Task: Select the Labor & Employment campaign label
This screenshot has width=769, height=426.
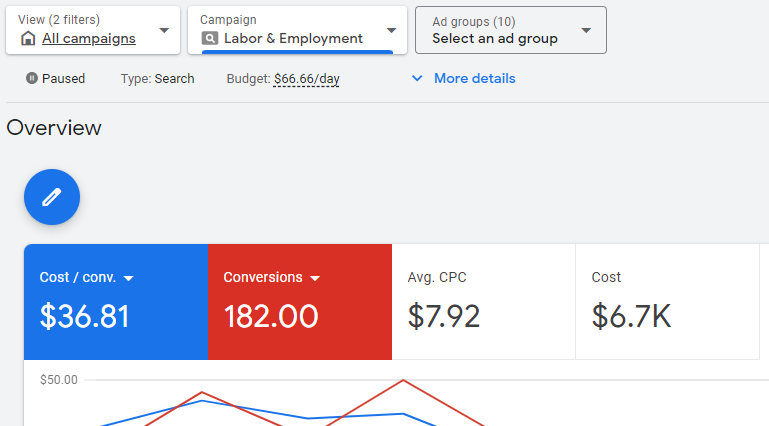Action: tap(293, 38)
